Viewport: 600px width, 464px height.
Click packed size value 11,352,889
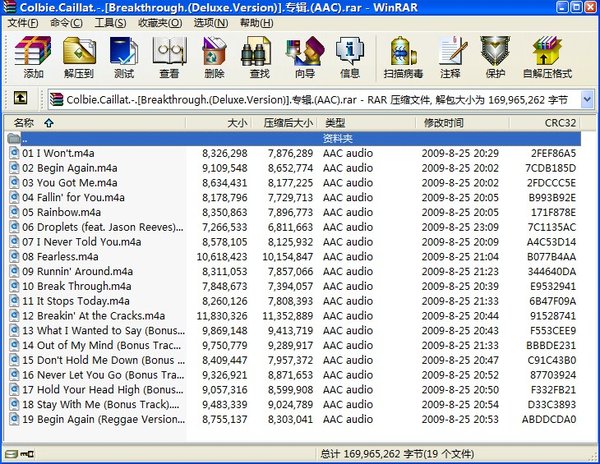(x=288, y=316)
